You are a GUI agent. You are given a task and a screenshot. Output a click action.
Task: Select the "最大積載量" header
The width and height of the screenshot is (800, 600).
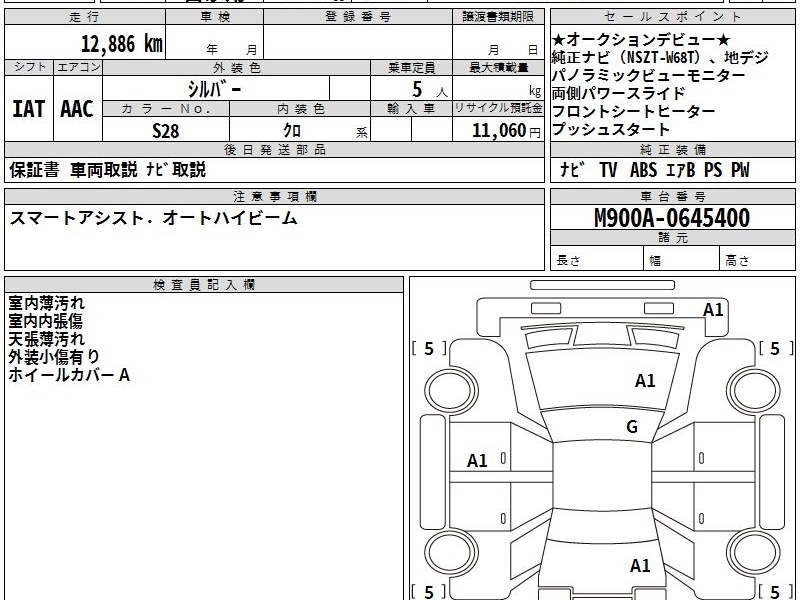[498, 67]
